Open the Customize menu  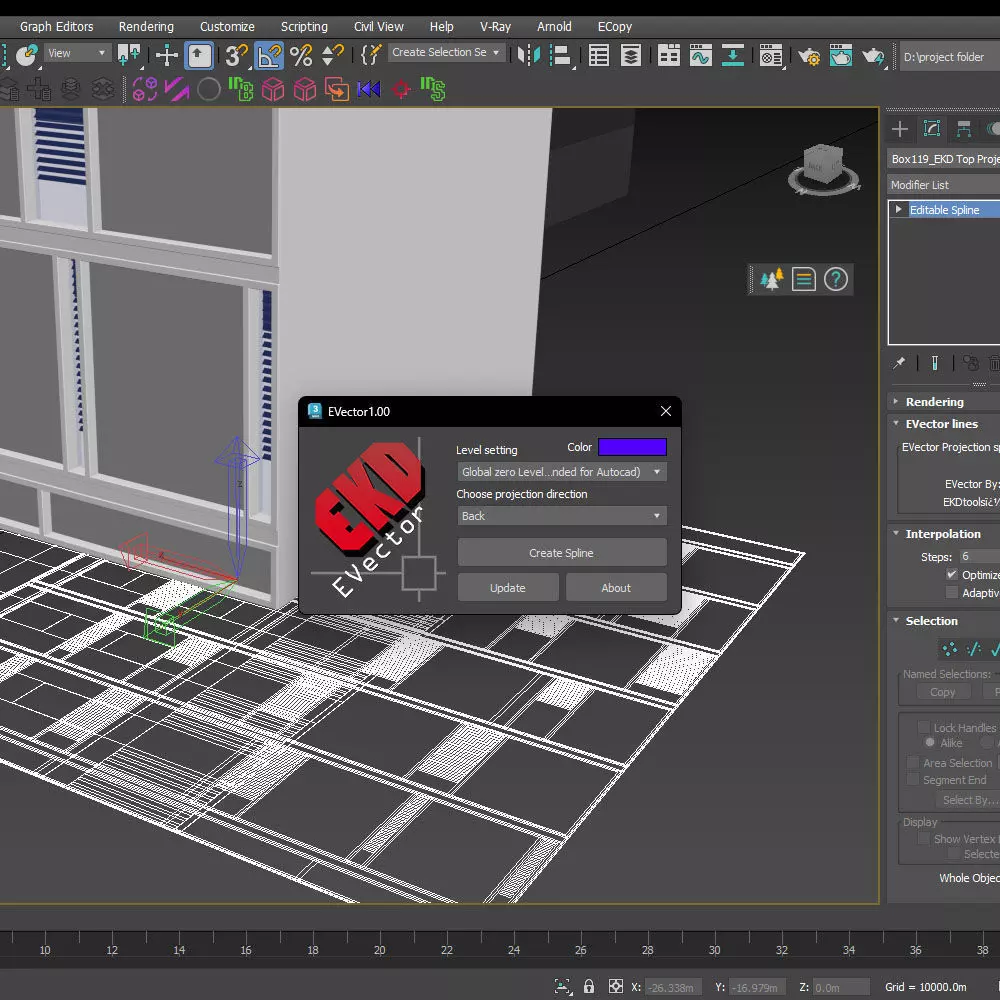tap(227, 26)
